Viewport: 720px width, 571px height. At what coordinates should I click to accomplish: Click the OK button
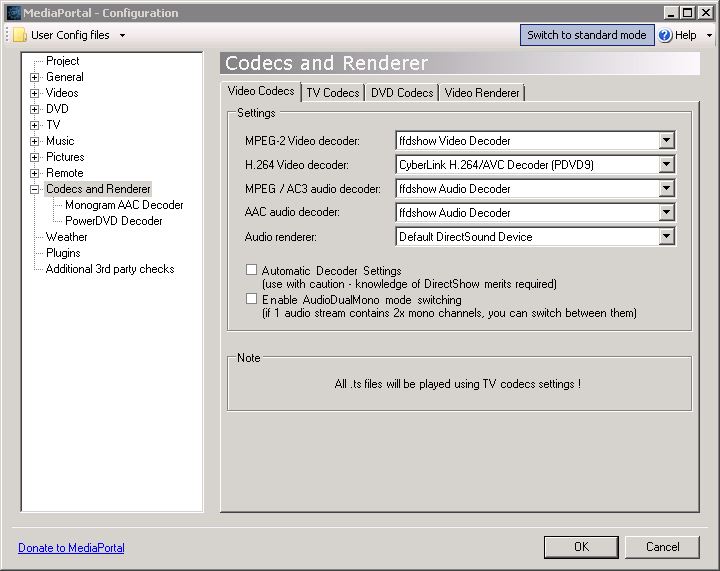[581, 547]
